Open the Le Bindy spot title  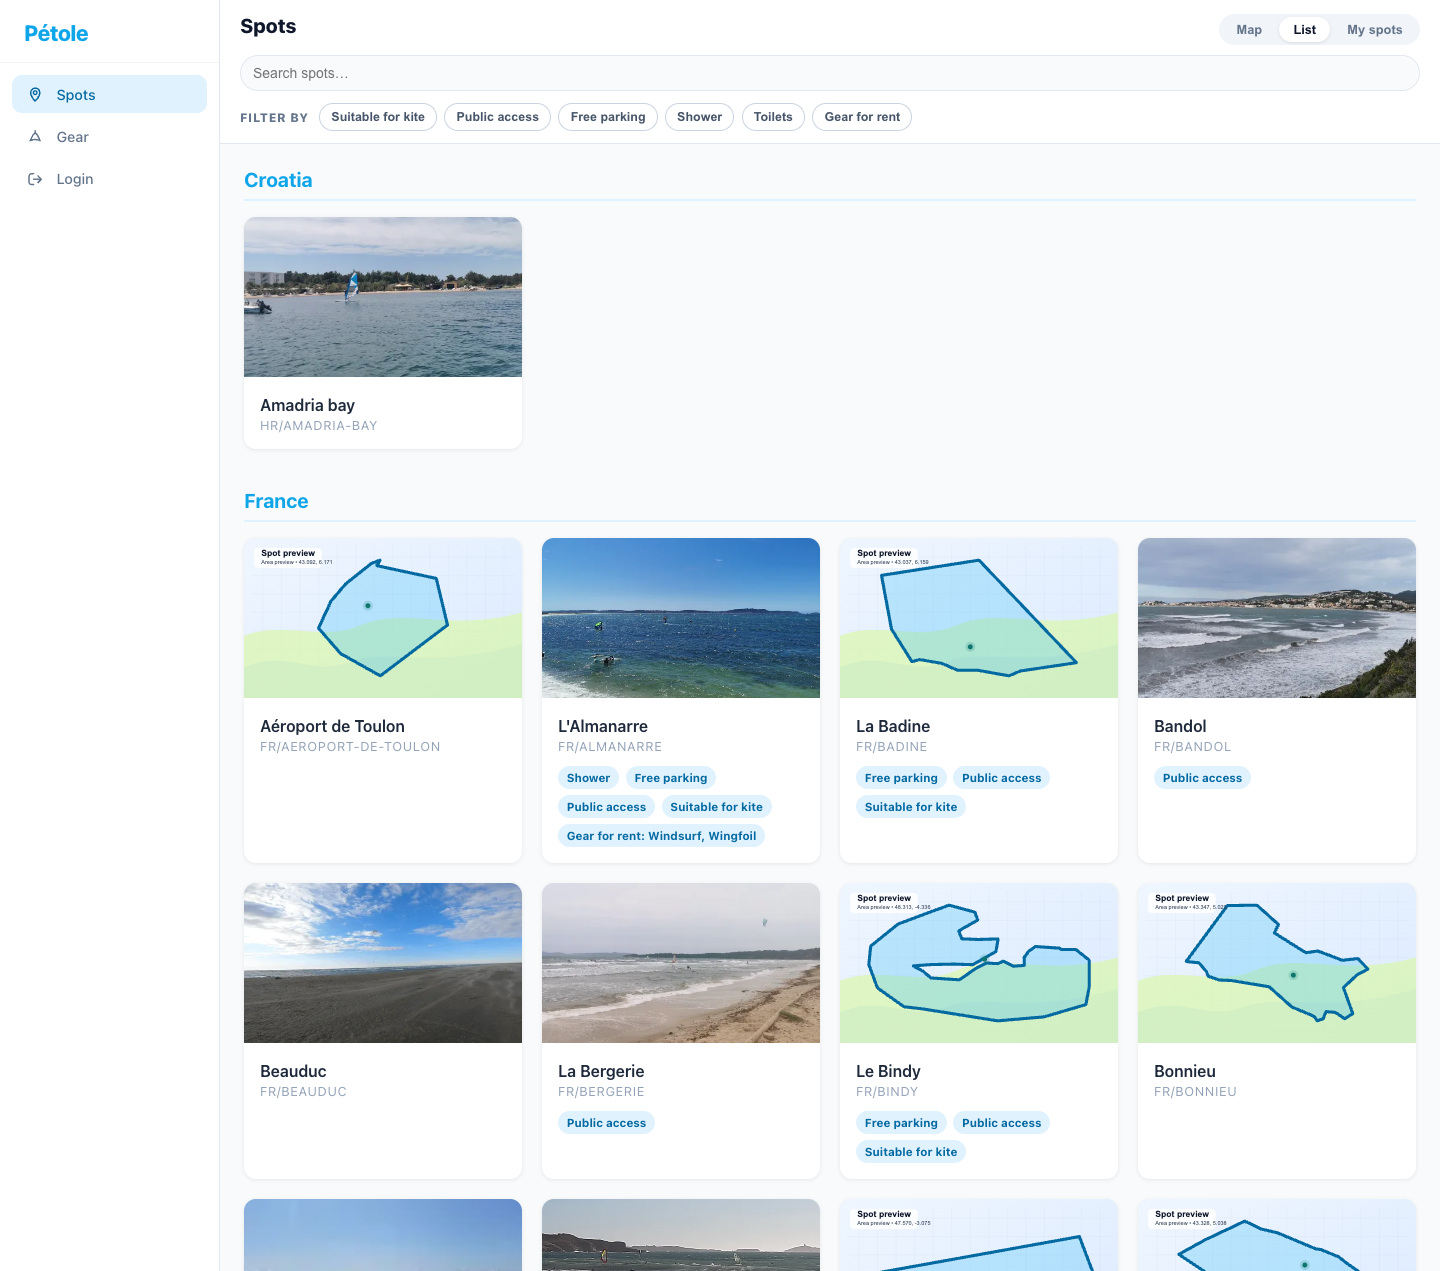[x=888, y=1071]
